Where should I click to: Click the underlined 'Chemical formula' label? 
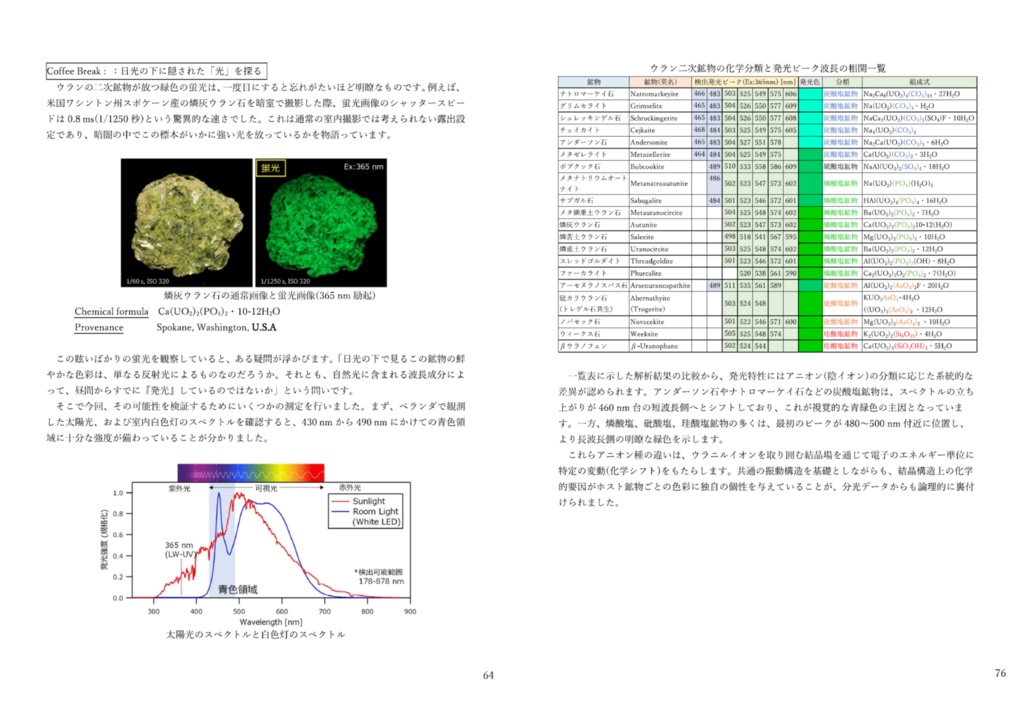click(x=111, y=311)
